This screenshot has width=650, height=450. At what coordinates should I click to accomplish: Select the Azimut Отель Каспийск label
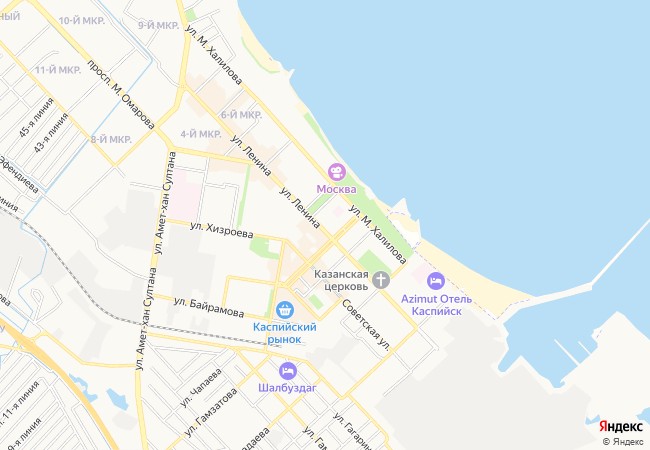click(x=436, y=305)
